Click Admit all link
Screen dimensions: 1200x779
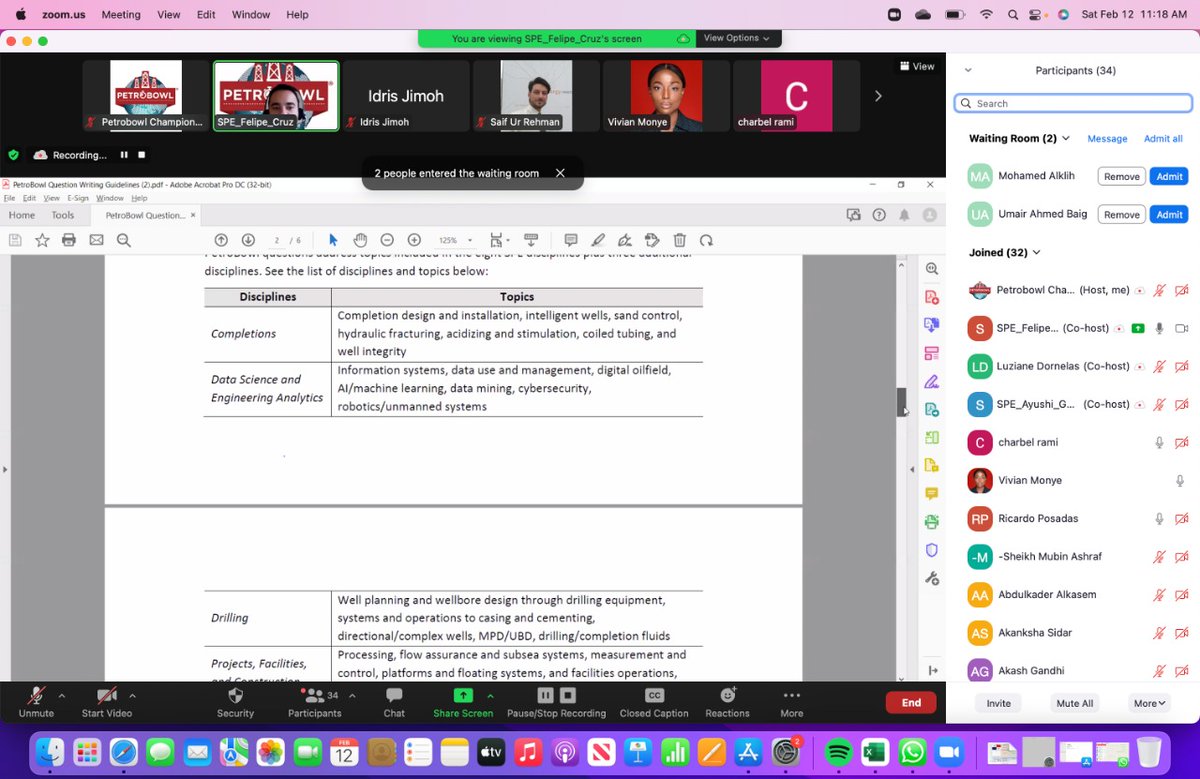(x=1163, y=139)
